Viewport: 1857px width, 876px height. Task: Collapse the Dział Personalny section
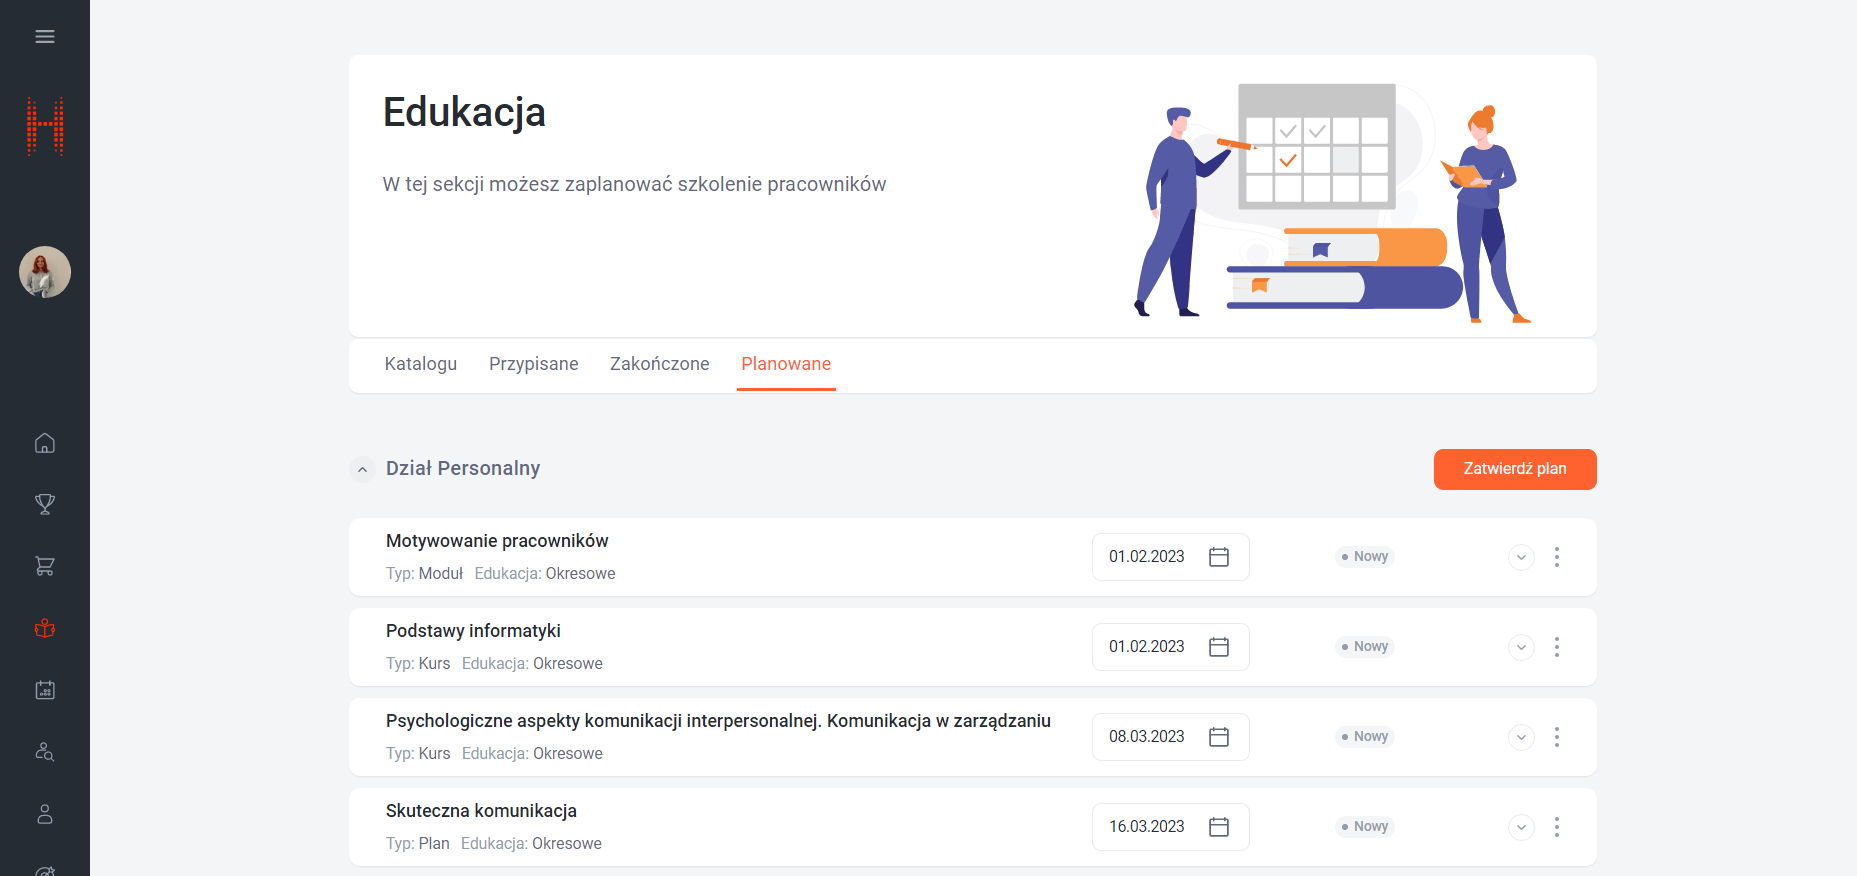(x=363, y=469)
